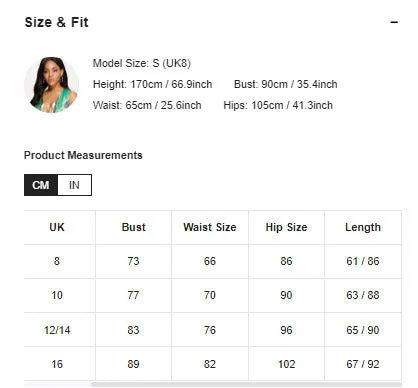Select the UK size 16 cell
Screen dimensions: 418x388
pos(57,364)
